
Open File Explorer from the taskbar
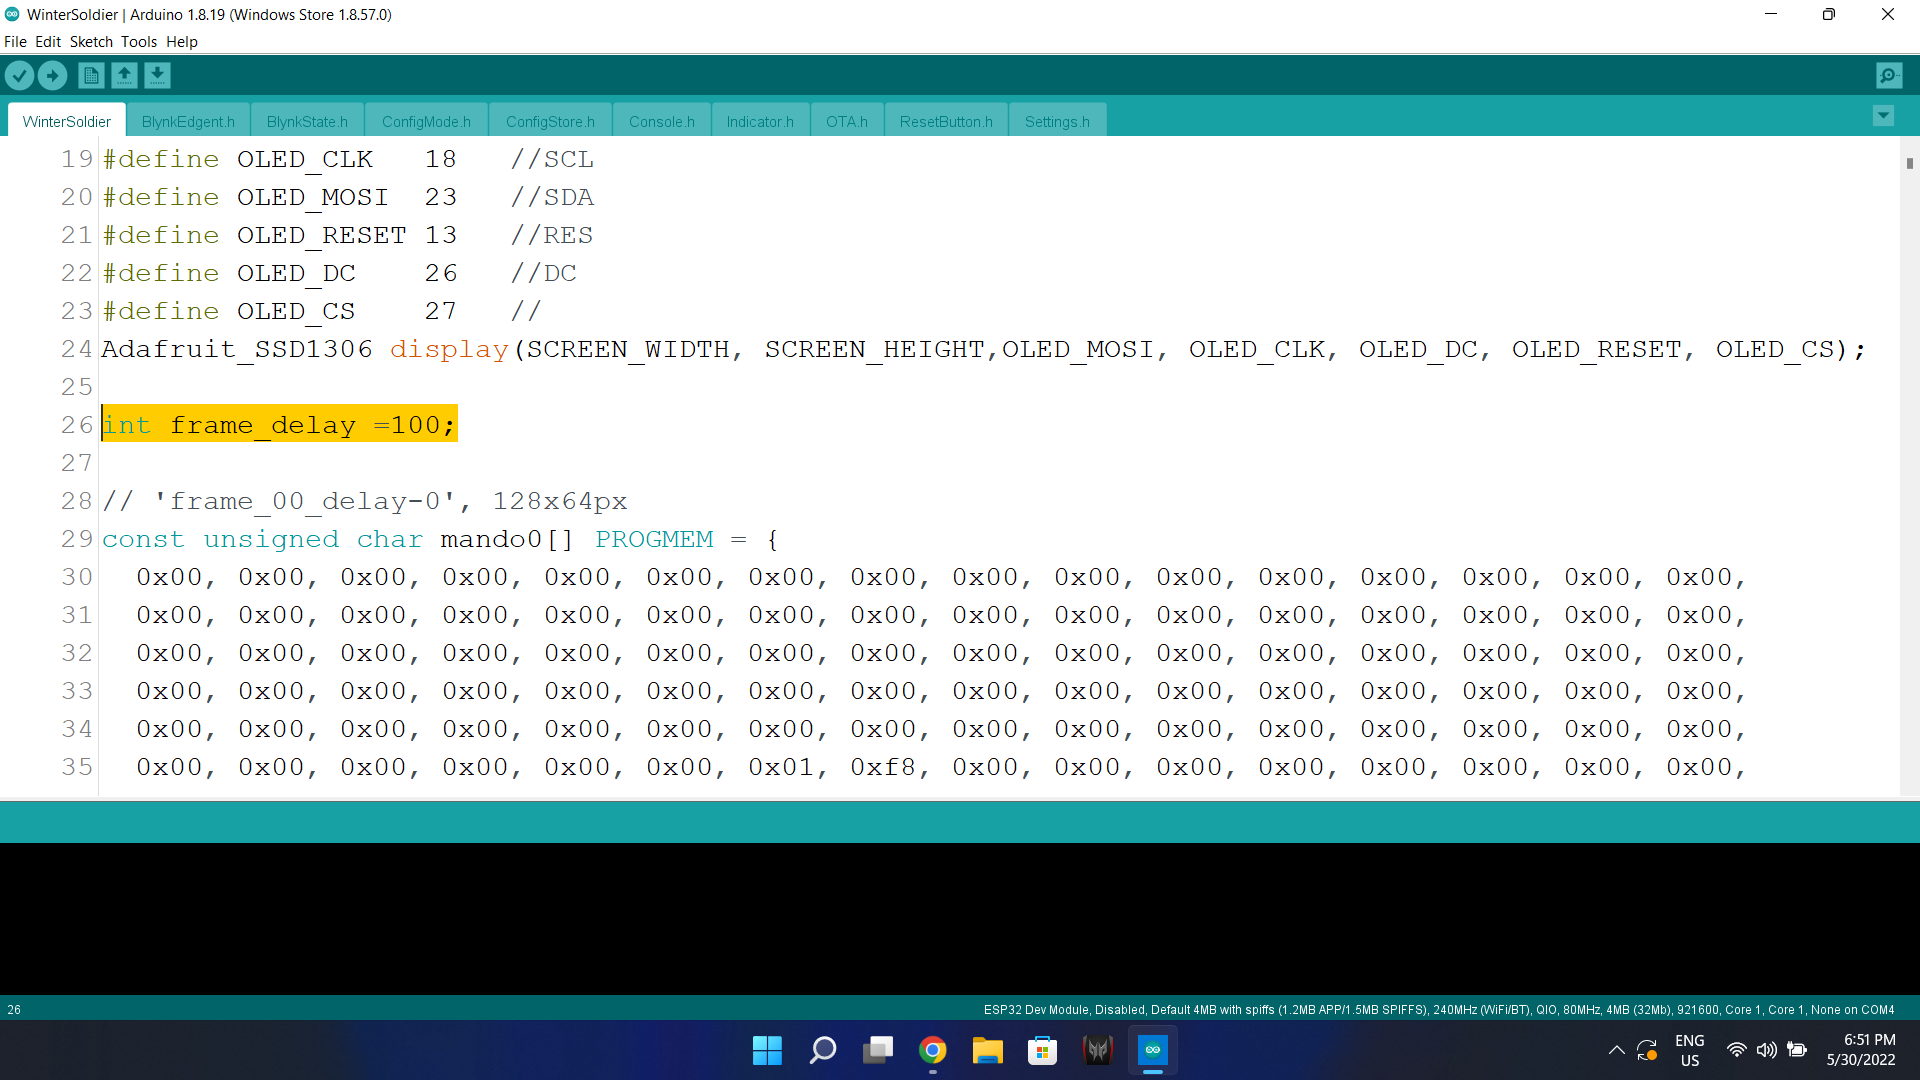click(x=988, y=1050)
